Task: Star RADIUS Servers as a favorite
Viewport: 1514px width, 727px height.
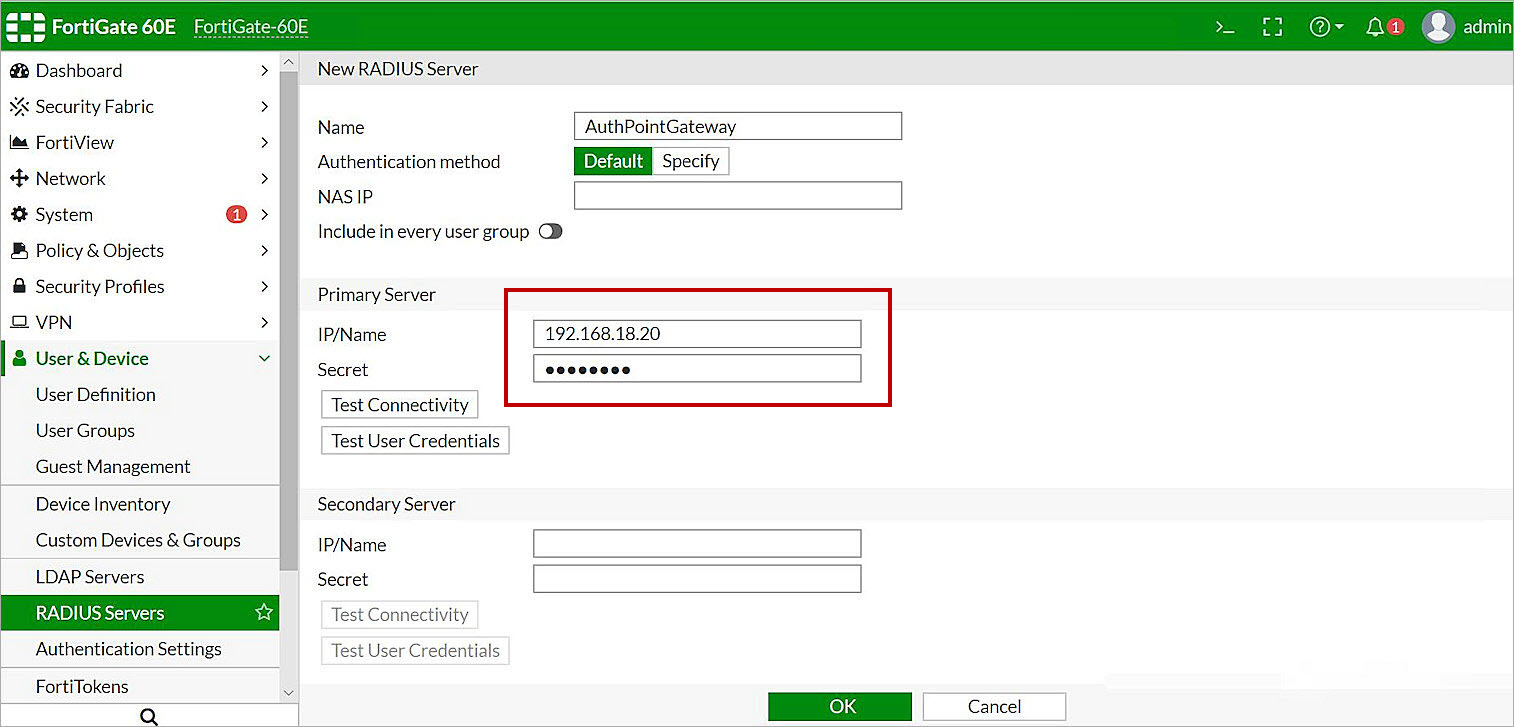Action: (x=263, y=612)
